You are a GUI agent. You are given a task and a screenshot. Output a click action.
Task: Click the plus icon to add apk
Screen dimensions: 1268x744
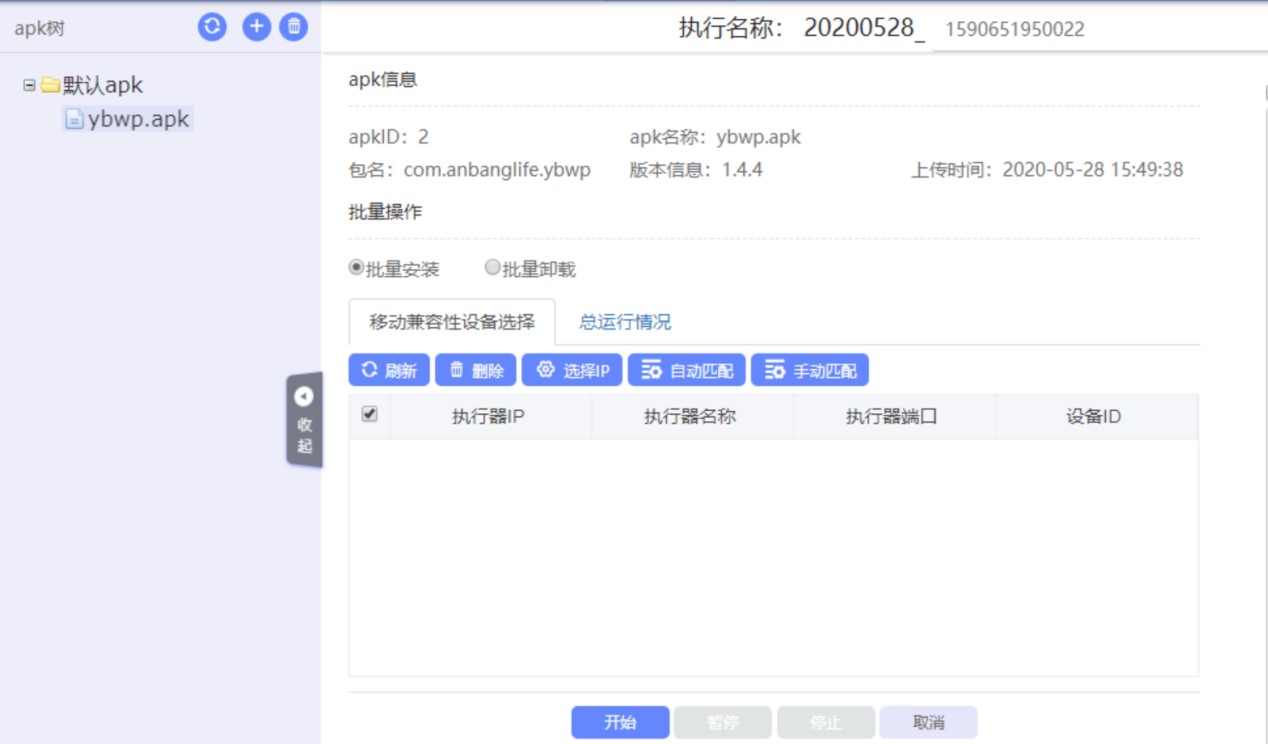257,27
